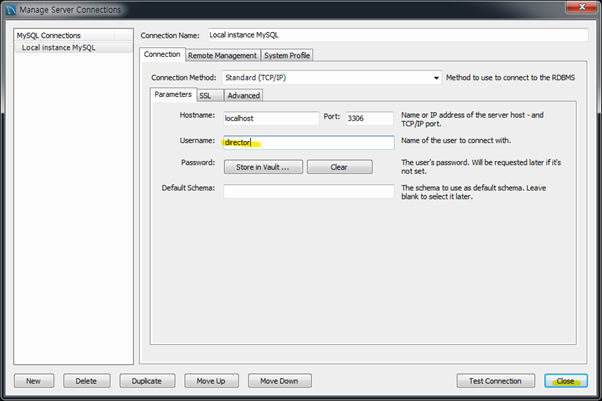Click Test Connection
The height and width of the screenshot is (401, 602).
tap(495, 381)
